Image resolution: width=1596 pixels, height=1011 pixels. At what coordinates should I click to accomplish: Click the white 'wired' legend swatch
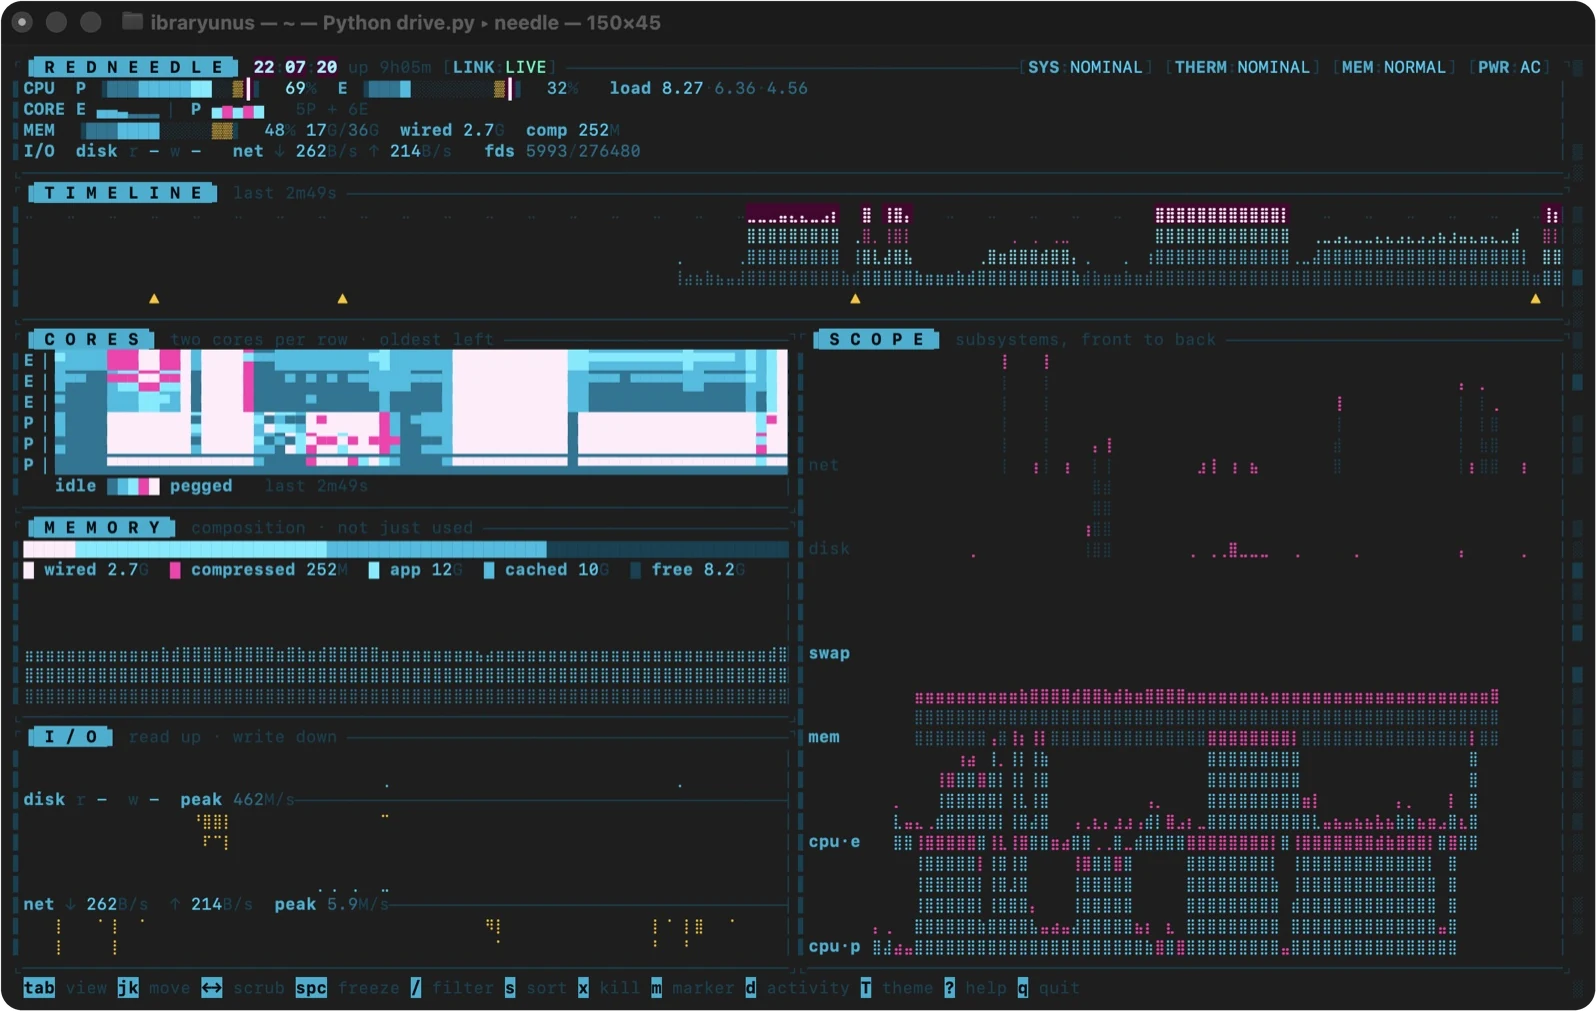(29, 570)
